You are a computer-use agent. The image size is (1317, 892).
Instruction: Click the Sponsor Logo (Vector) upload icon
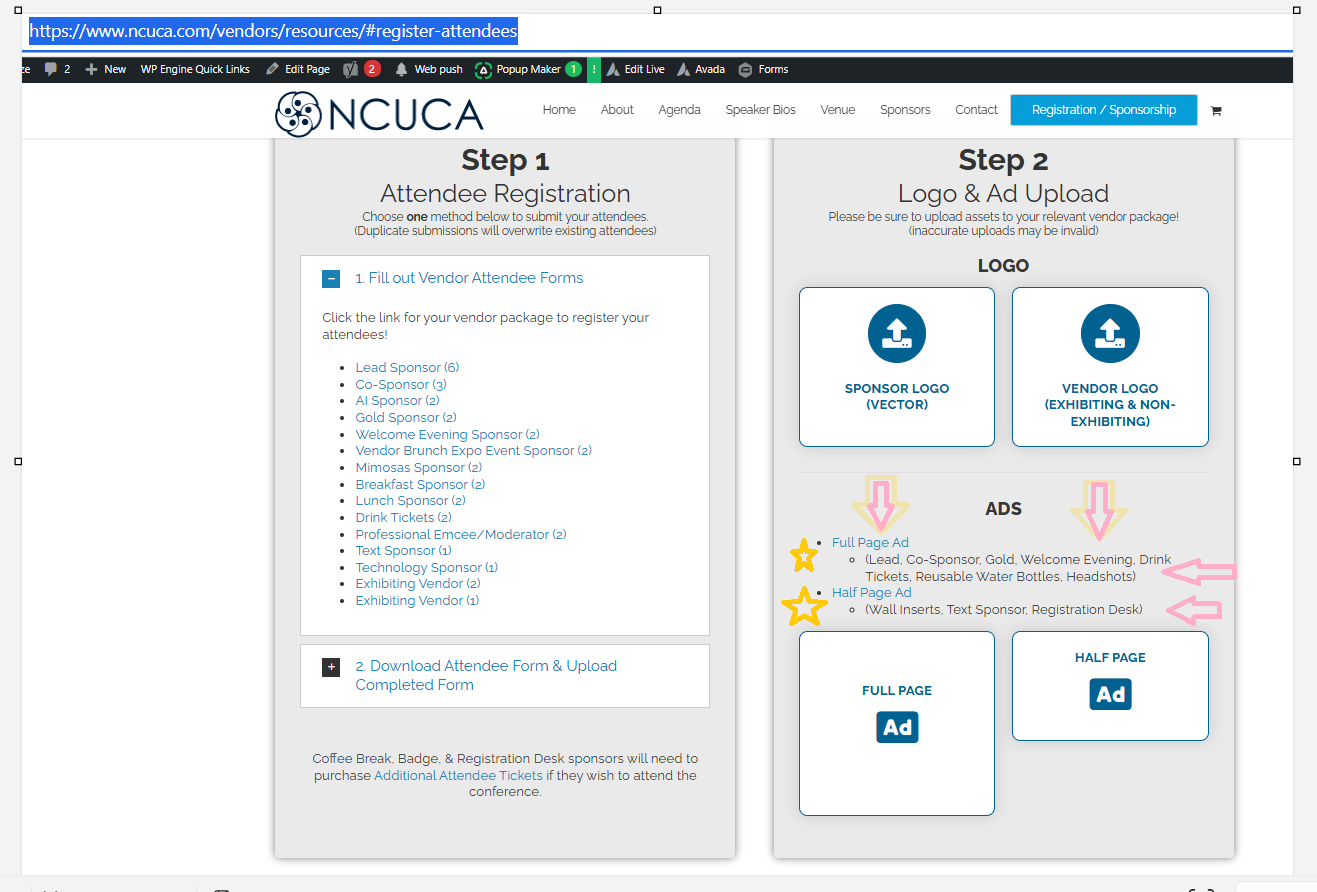(897, 334)
